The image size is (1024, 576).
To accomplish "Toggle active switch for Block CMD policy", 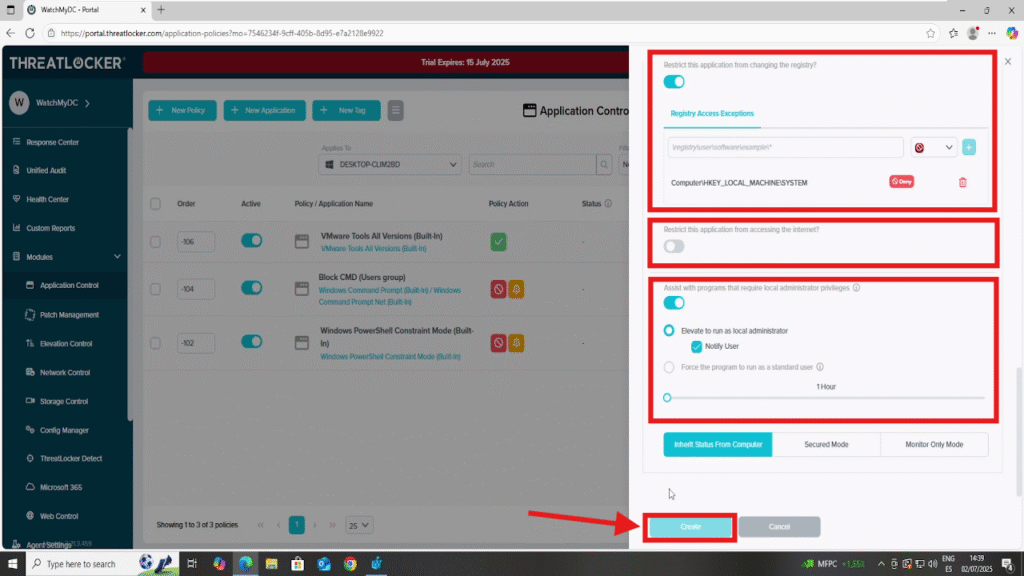I will pos(251,288).
